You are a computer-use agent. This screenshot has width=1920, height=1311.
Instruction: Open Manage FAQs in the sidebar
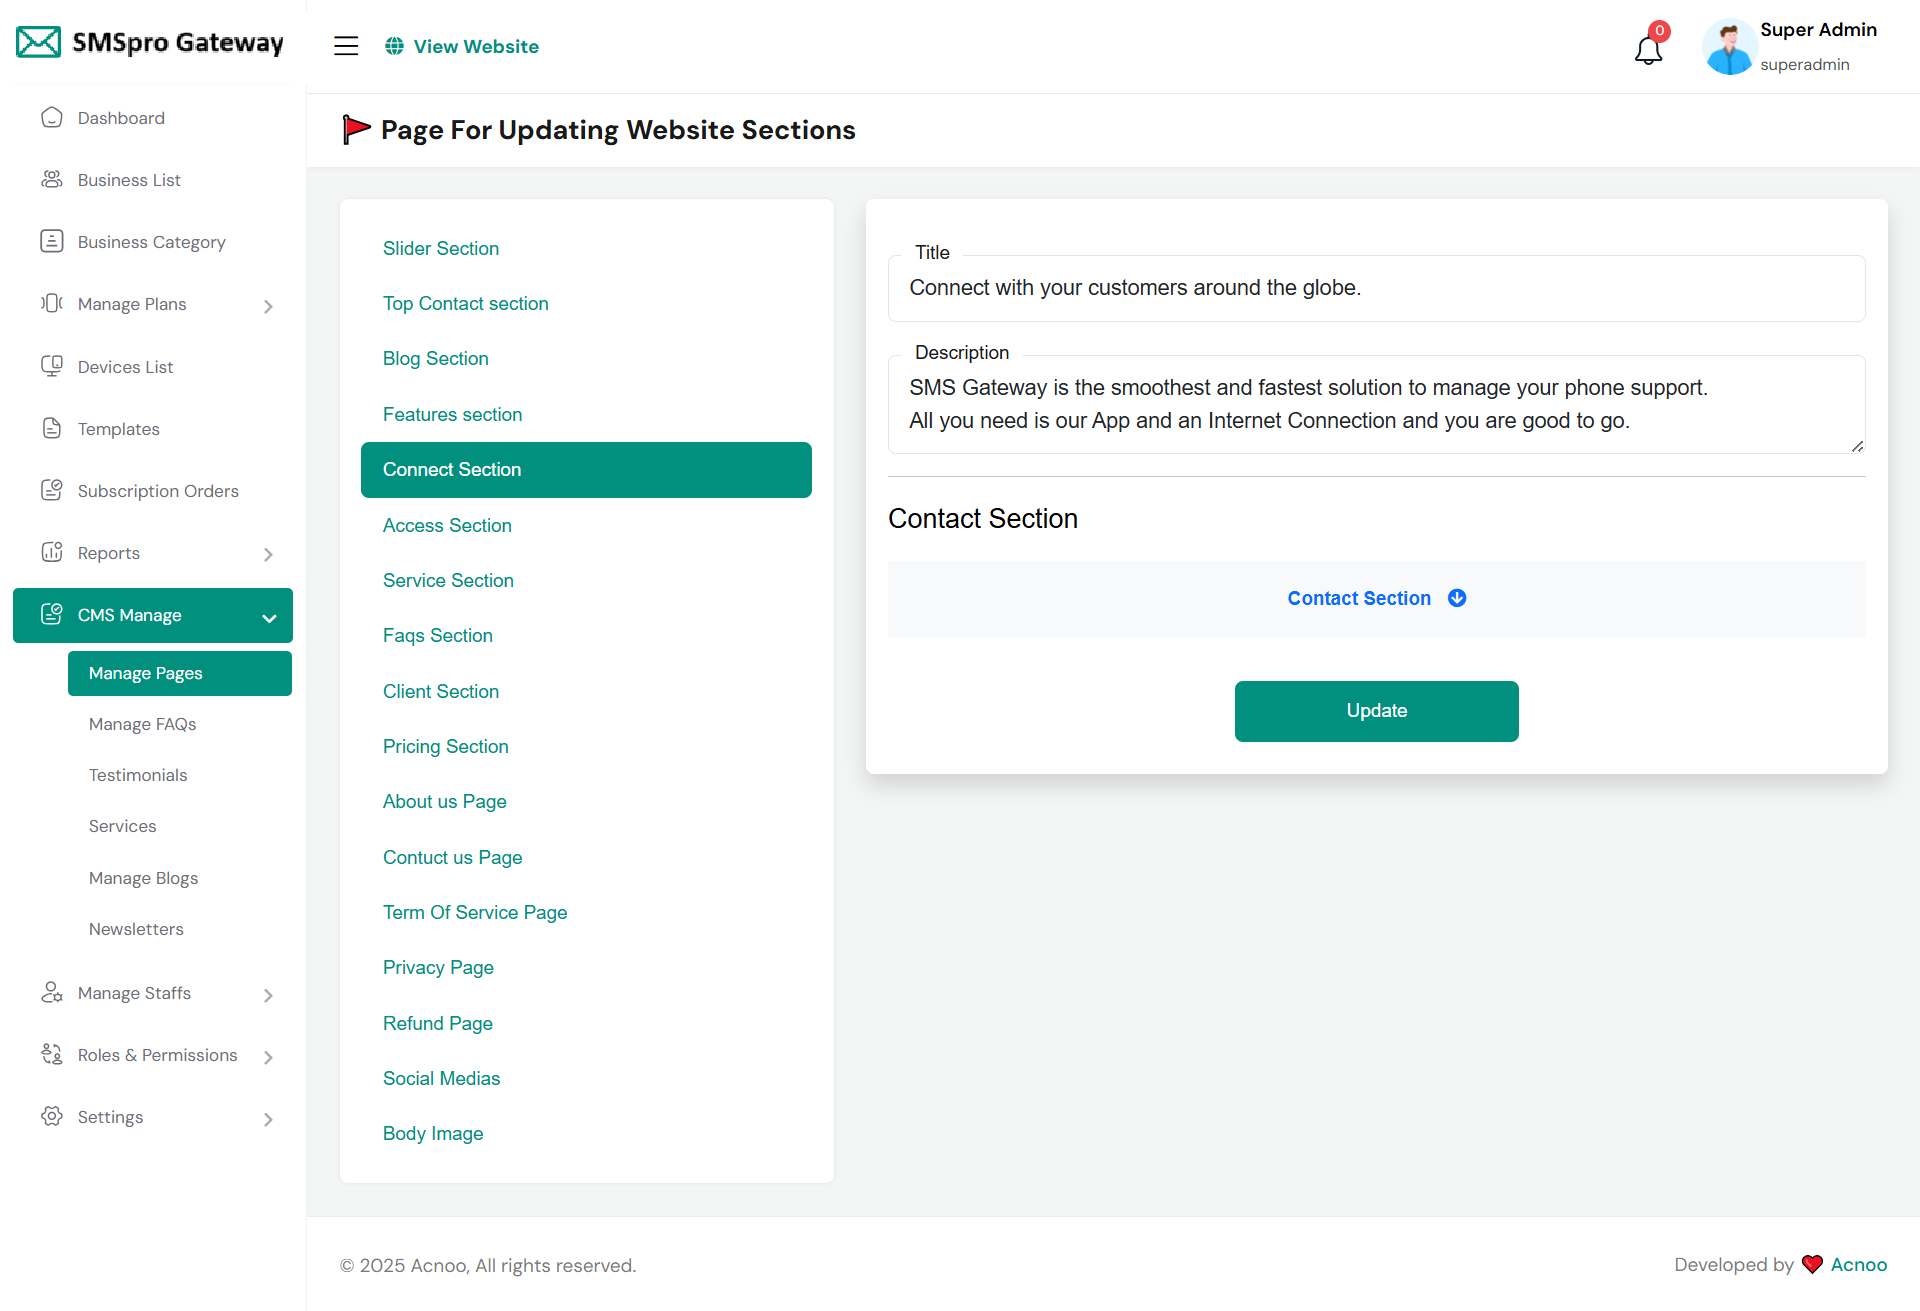pos(142,724)
